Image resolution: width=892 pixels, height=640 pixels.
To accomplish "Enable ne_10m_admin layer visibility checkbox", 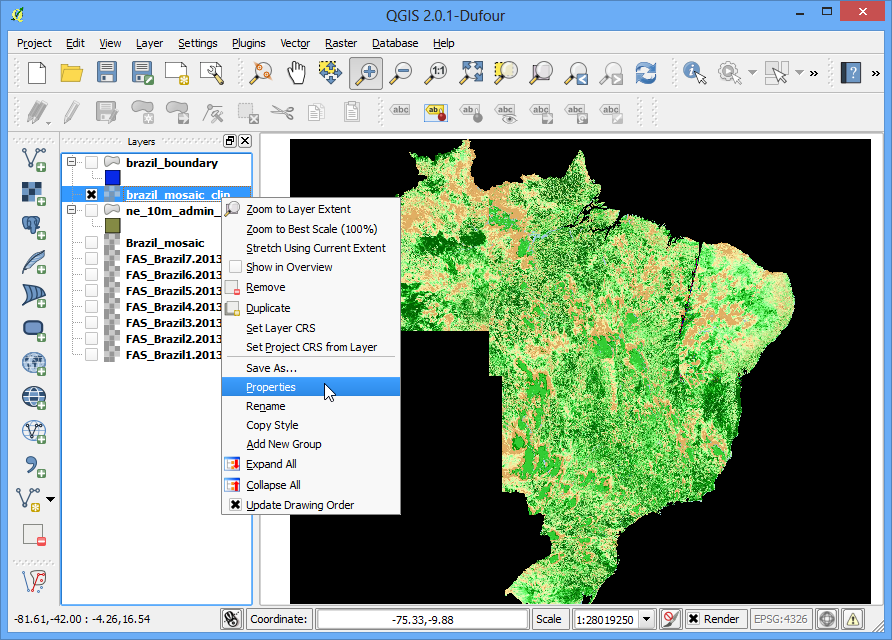I will pyautogui.click(x=92, y=210).
